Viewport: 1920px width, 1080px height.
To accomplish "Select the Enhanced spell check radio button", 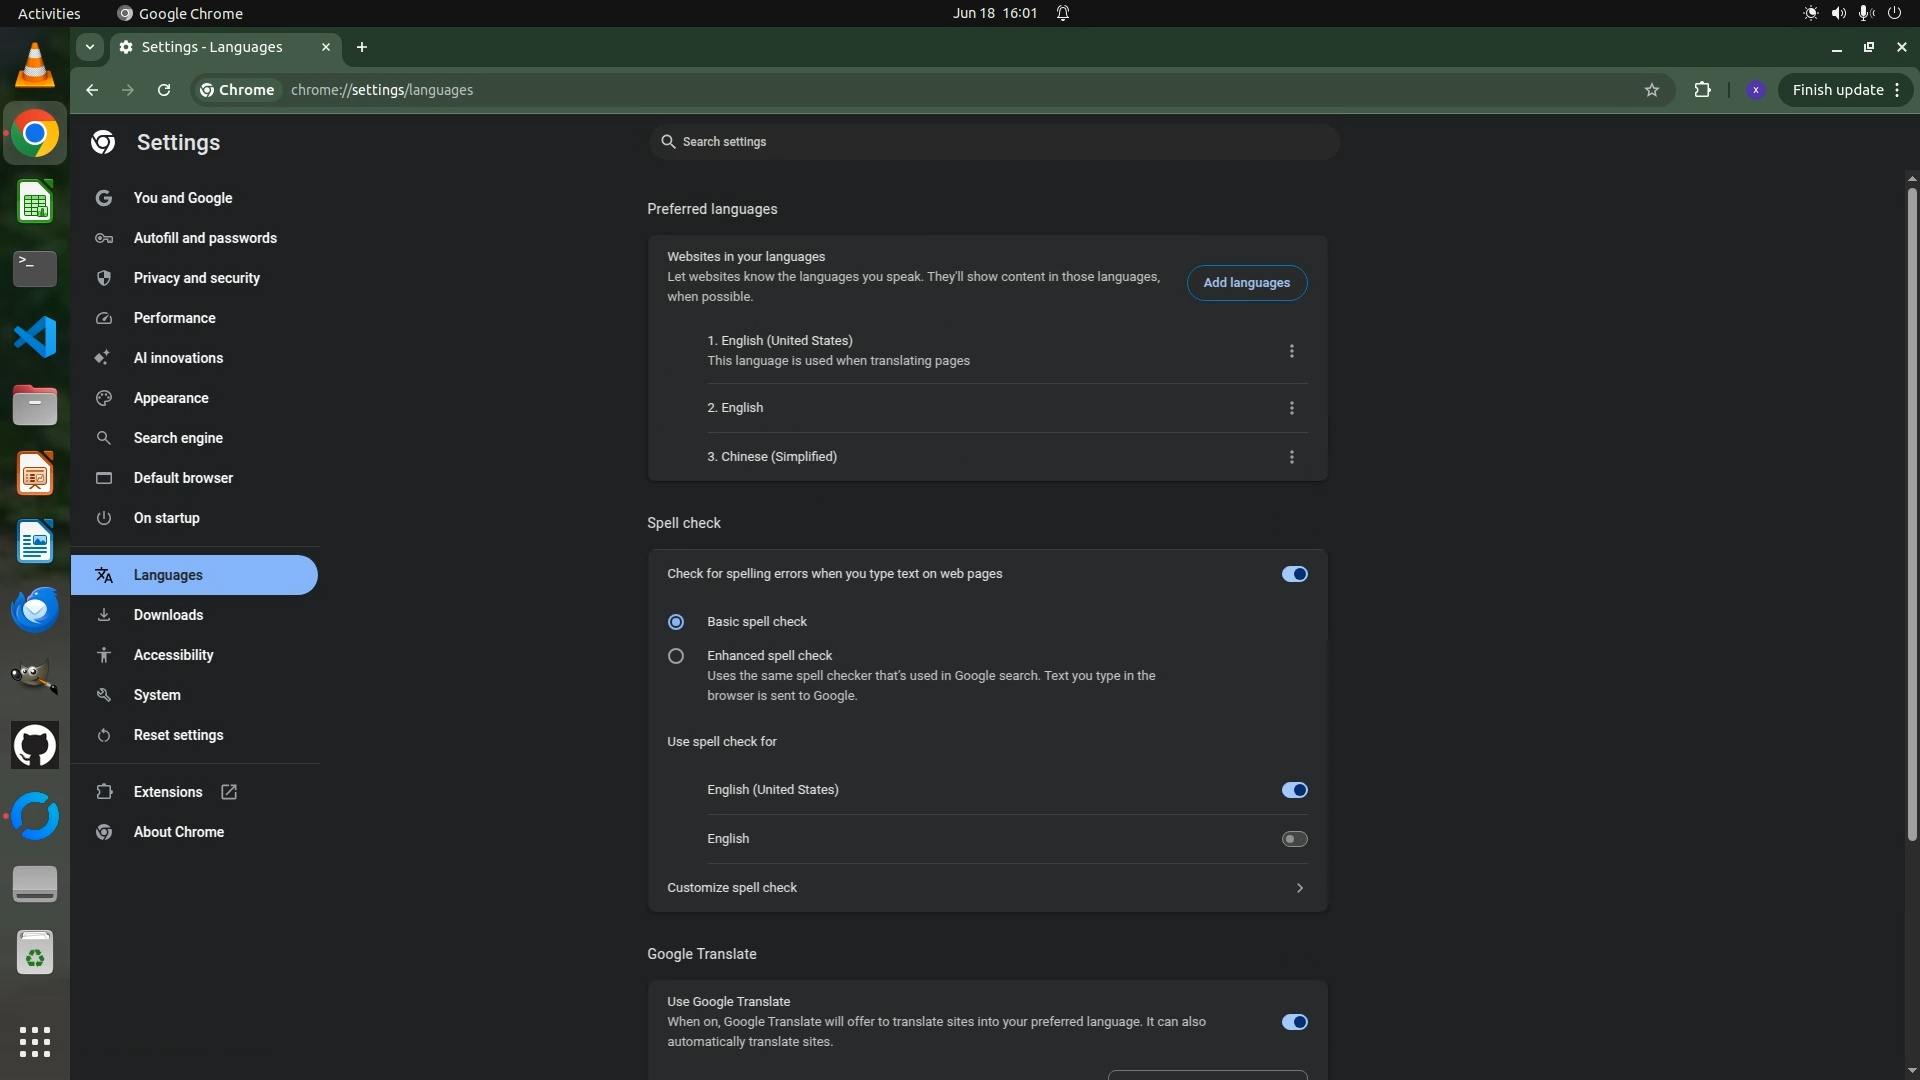I will 676,656.
